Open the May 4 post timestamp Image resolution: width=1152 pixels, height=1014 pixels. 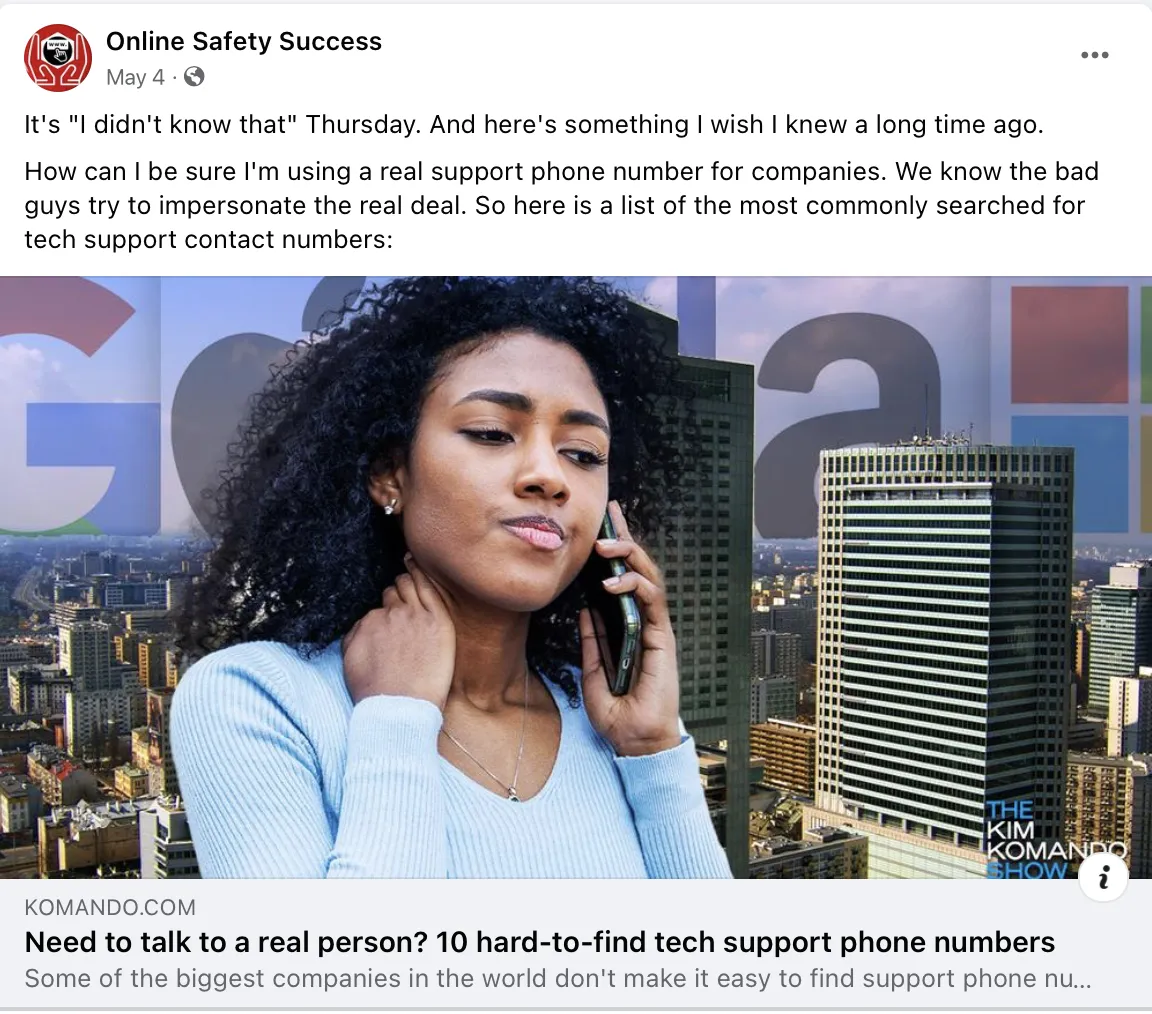[x=135, y=77]
